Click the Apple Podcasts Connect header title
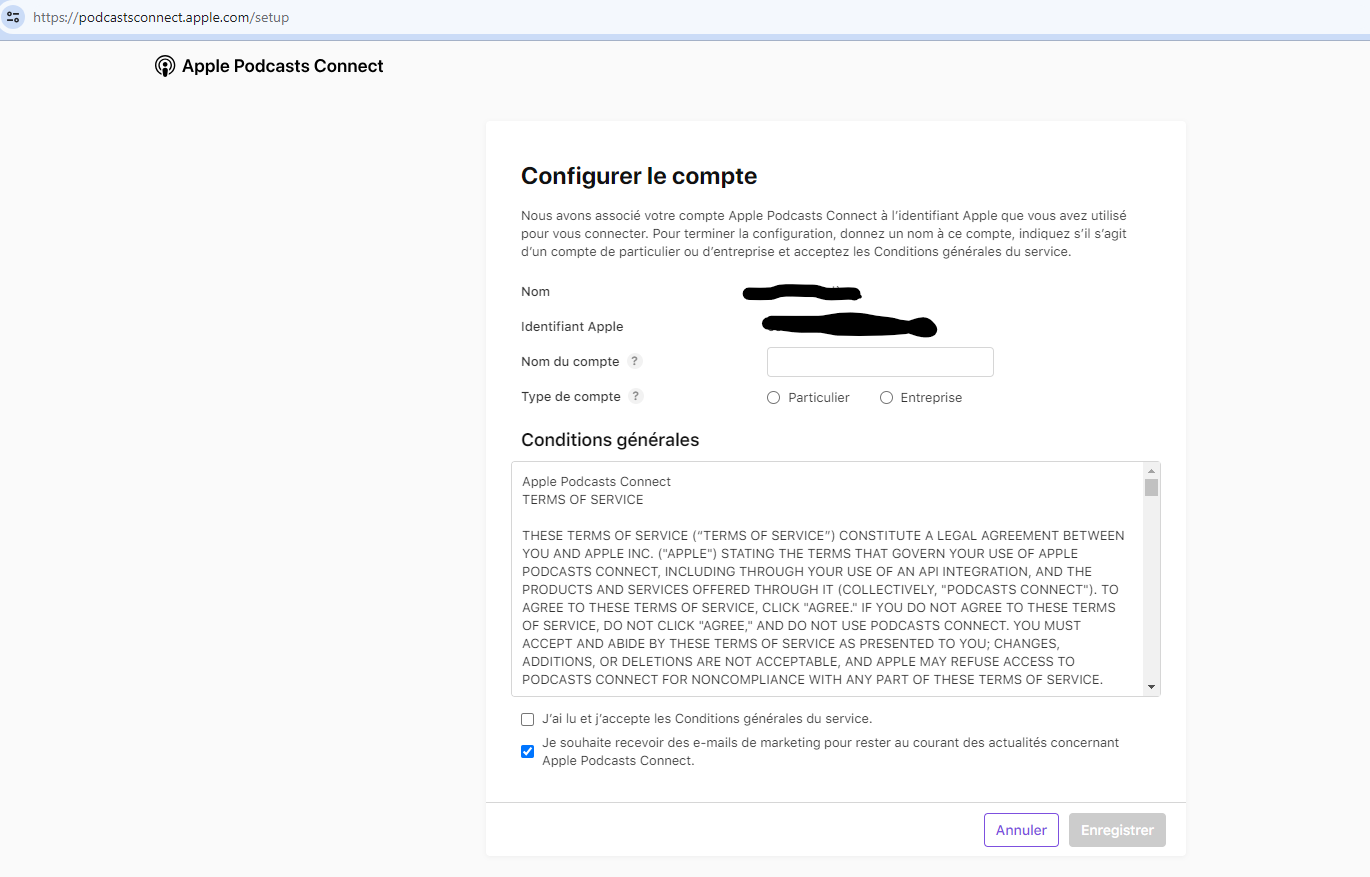Screen dimensions: 1370x877 (283, 67)
